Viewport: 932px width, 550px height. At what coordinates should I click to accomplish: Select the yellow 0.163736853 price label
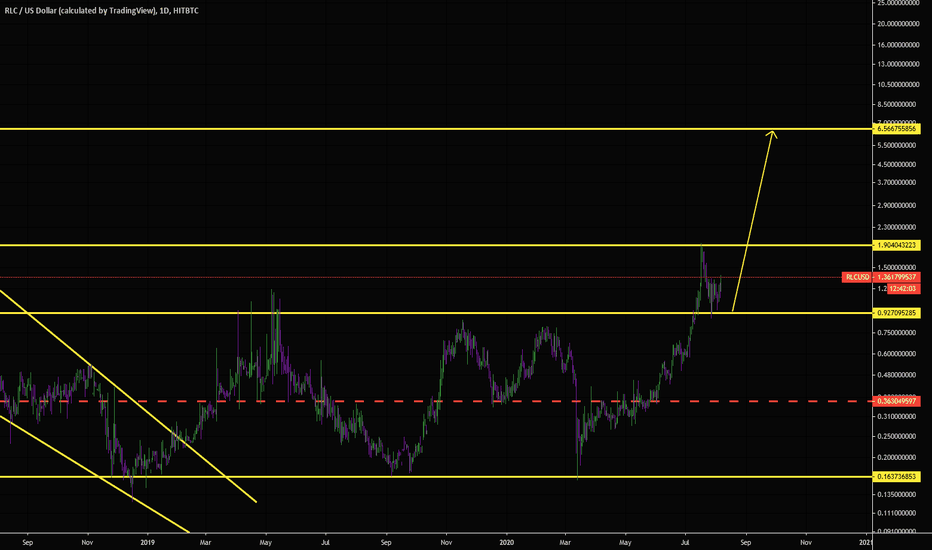(x=896, y=477)
